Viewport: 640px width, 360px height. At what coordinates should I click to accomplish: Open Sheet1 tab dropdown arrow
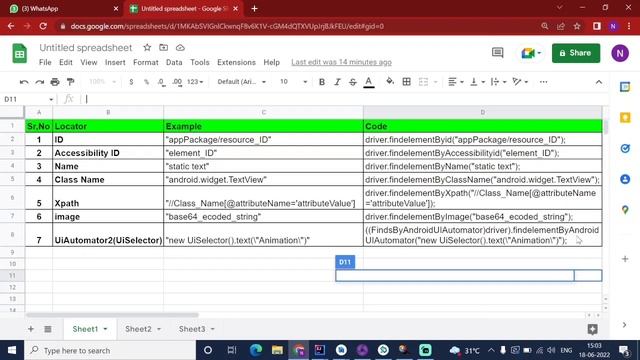coord(105,329)
